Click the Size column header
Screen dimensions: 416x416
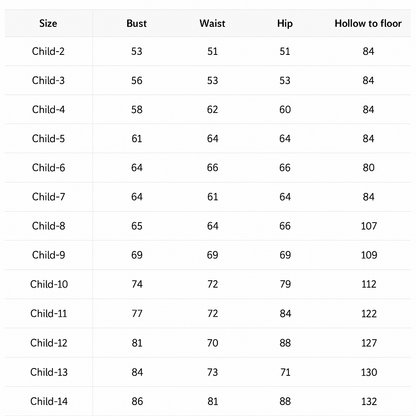(48, 23)
